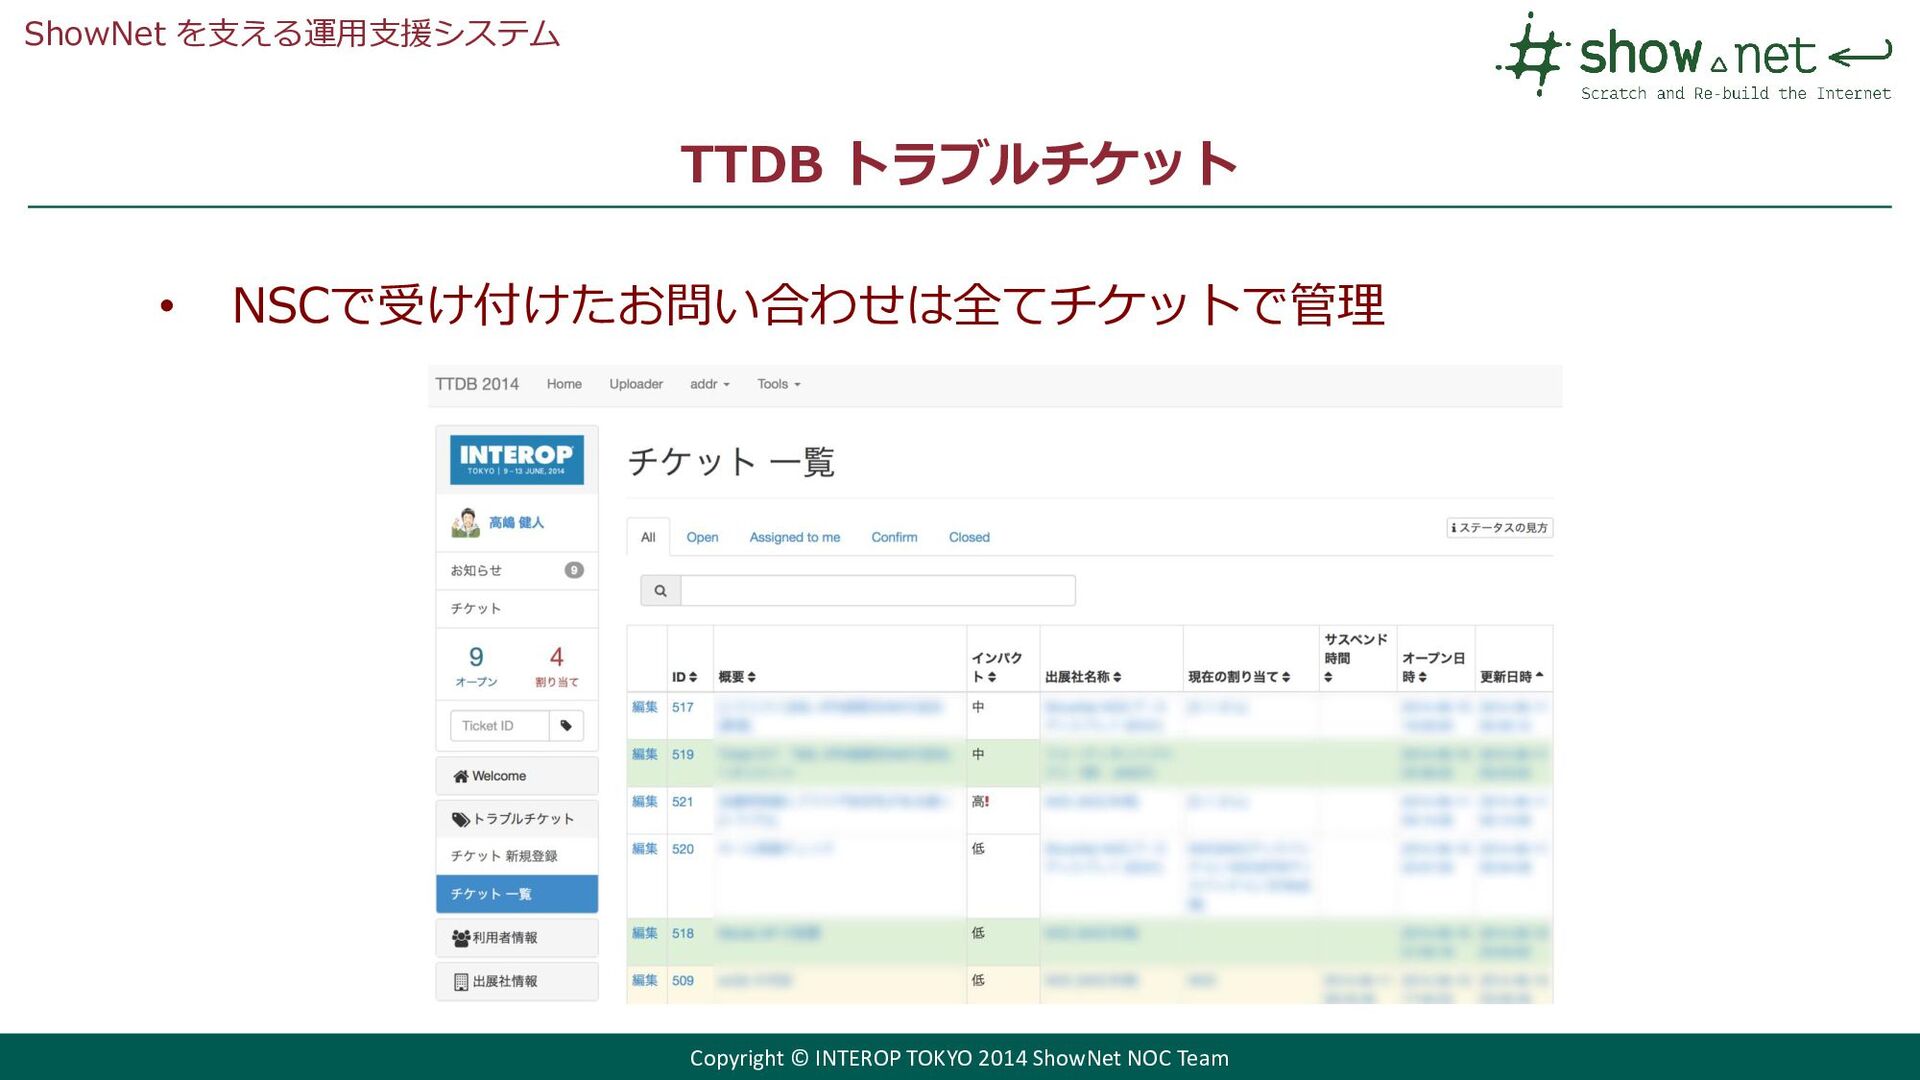Screen dimensions: 1920x1080
Task: Sort by オープン日時 column
Action: click(1433, 667)
